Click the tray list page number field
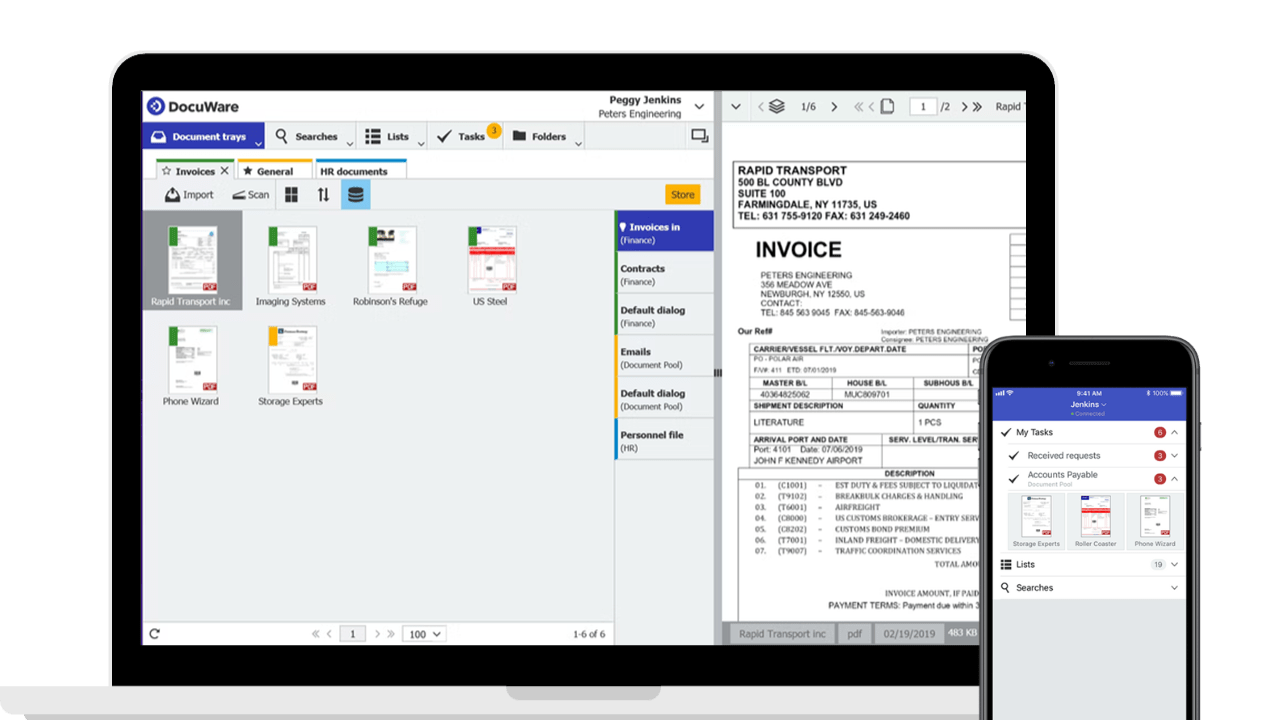This screenshot has height=720, width=1280. (353, 634)
